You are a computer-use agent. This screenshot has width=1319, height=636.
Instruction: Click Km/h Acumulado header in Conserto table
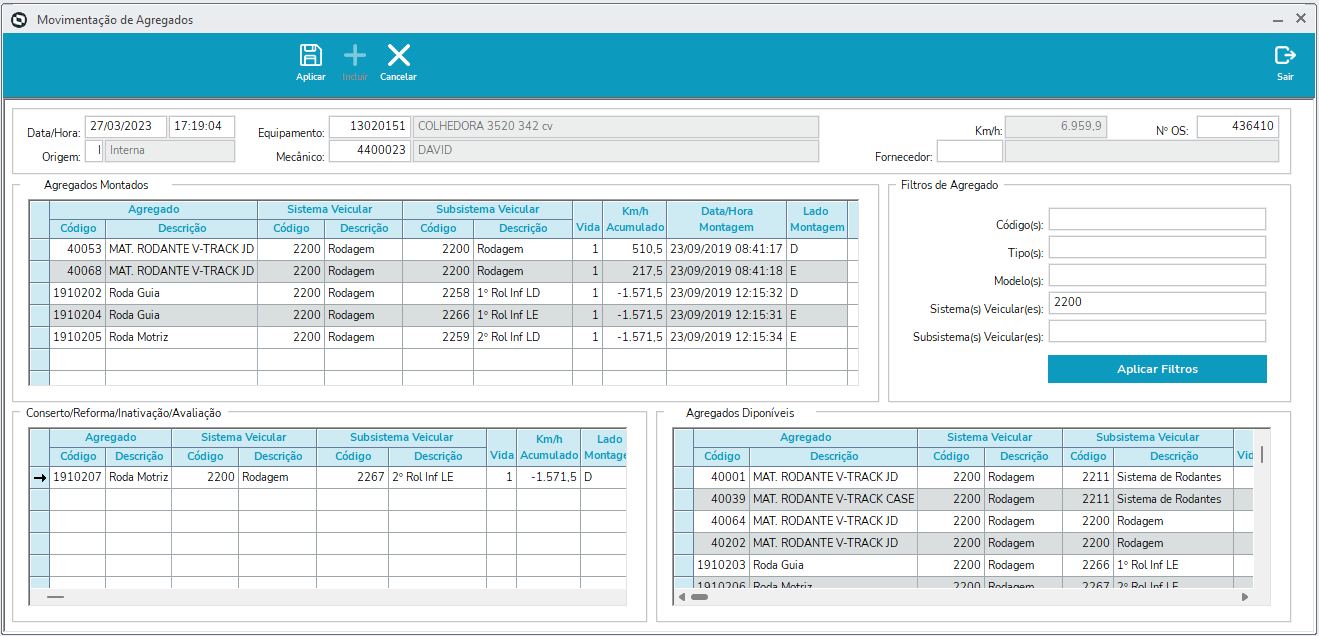click(549, 447)
